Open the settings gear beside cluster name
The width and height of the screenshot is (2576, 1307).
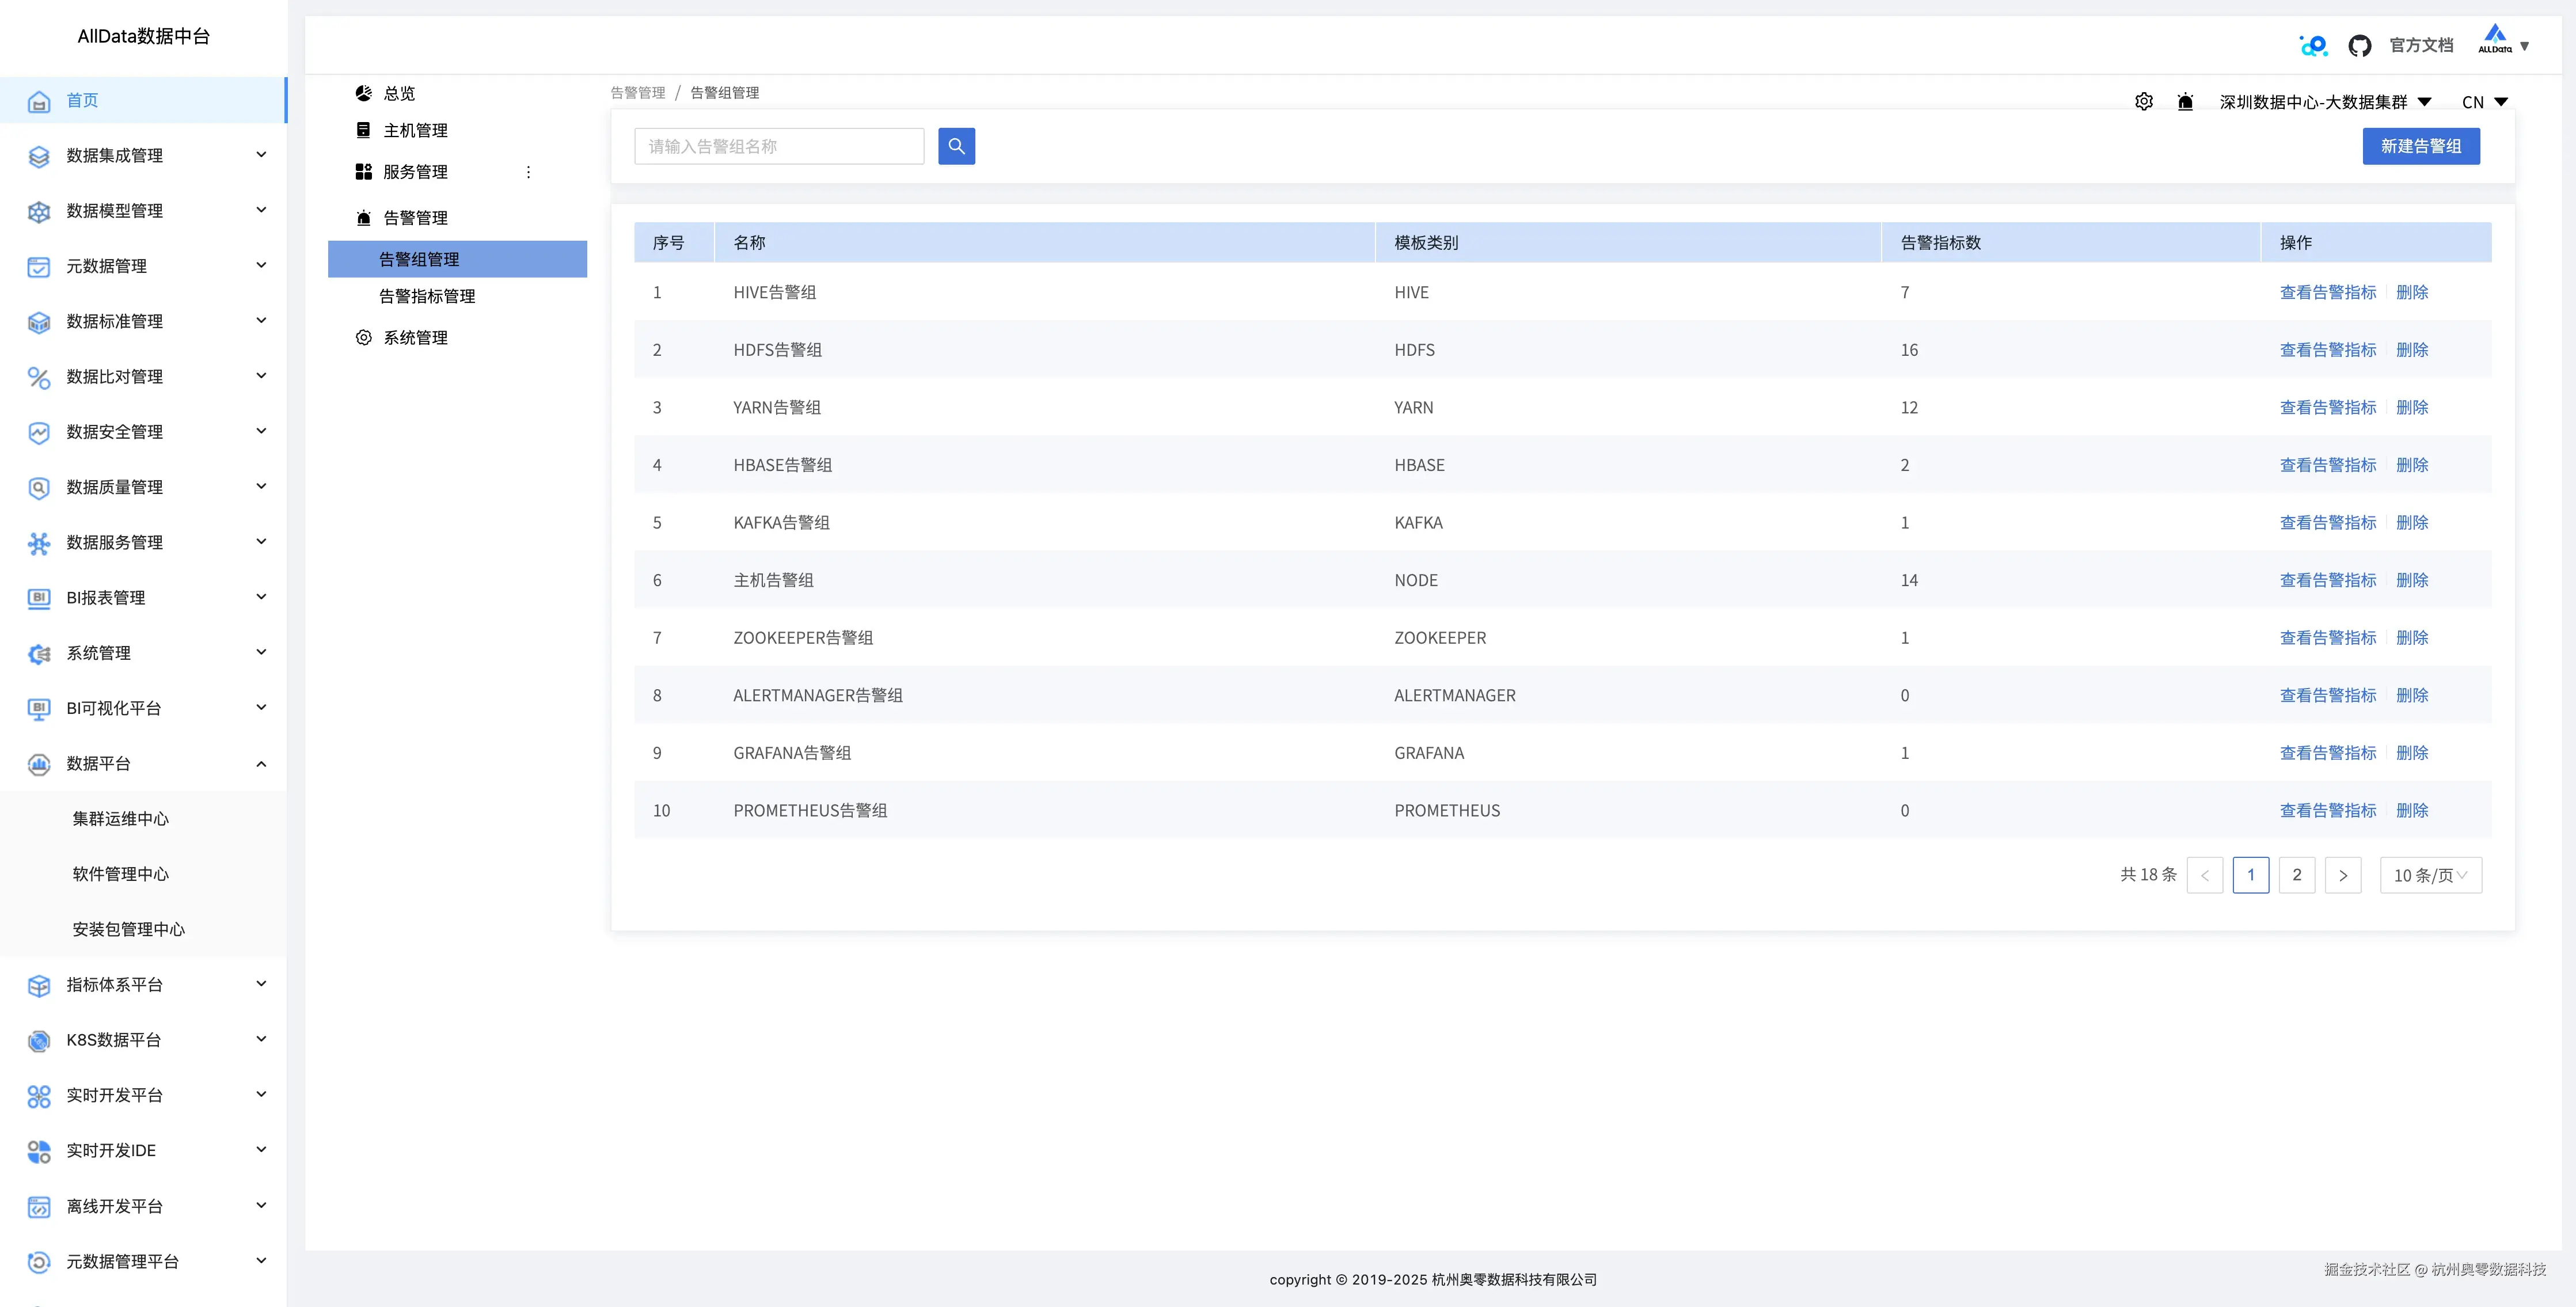[2143, 102]
